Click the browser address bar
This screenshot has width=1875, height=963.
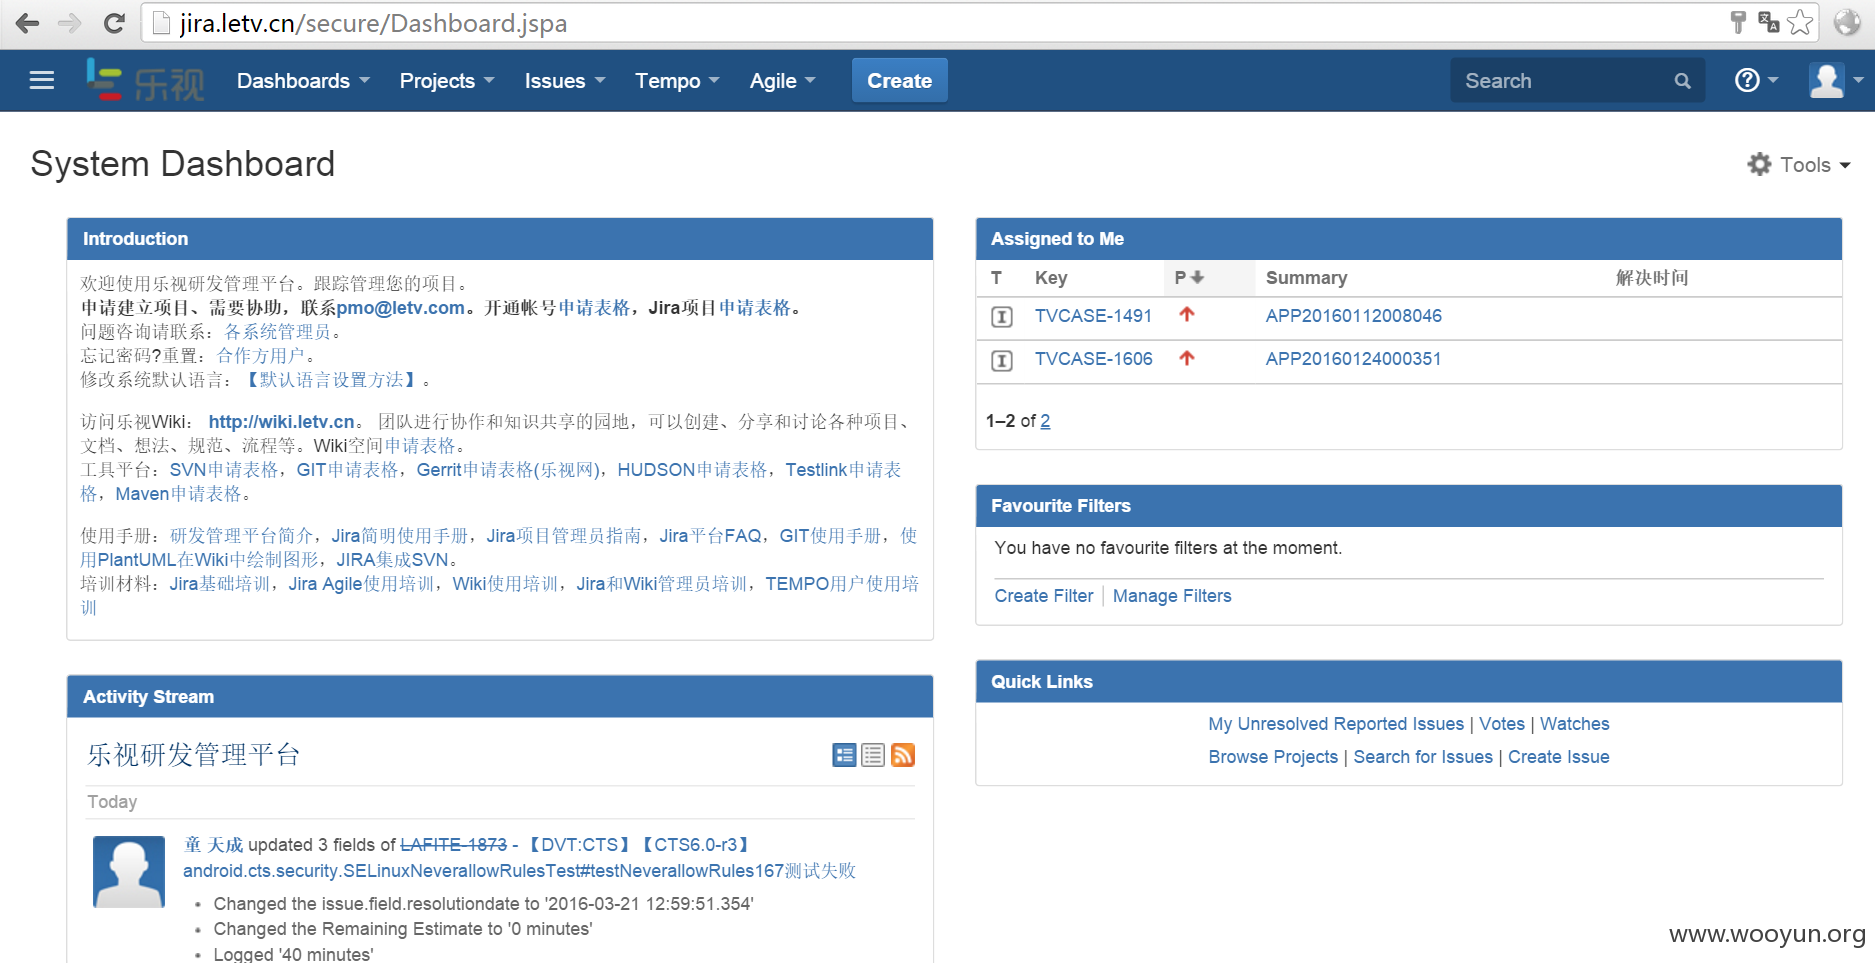click(930, 23)
